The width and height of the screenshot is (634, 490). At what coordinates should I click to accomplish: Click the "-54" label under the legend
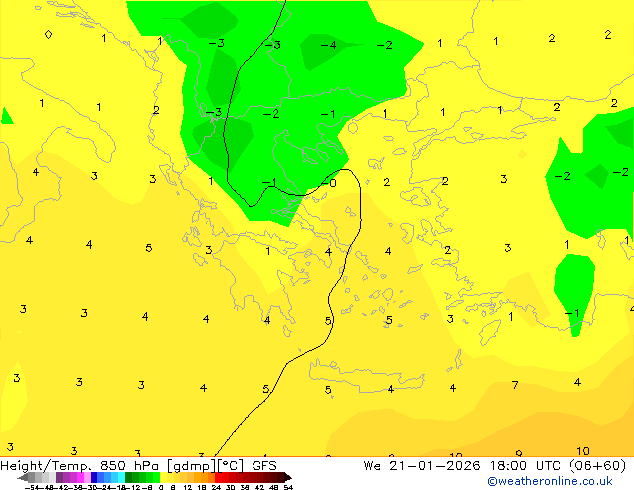point(32,487)
